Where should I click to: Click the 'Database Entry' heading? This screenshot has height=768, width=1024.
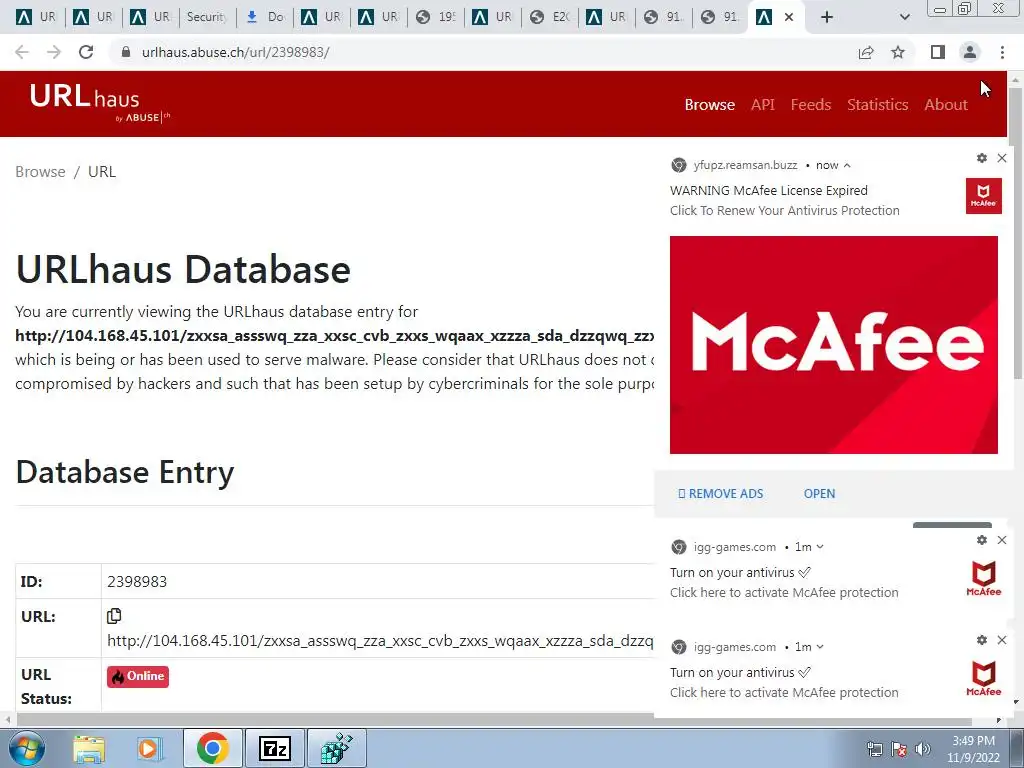125,472
